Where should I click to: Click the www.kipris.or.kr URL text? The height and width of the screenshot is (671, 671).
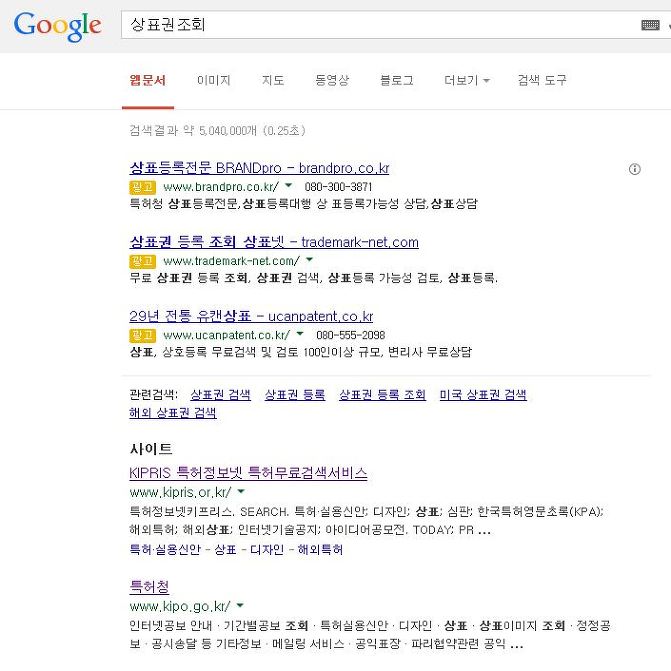[180, 492]
